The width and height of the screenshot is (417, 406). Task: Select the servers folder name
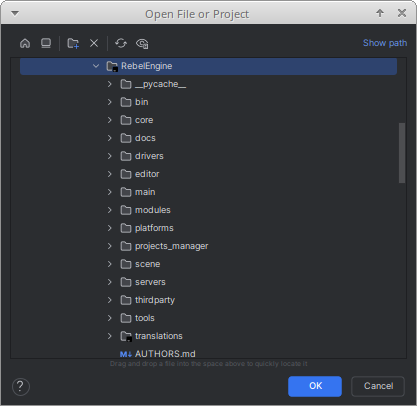click(150, 282)
